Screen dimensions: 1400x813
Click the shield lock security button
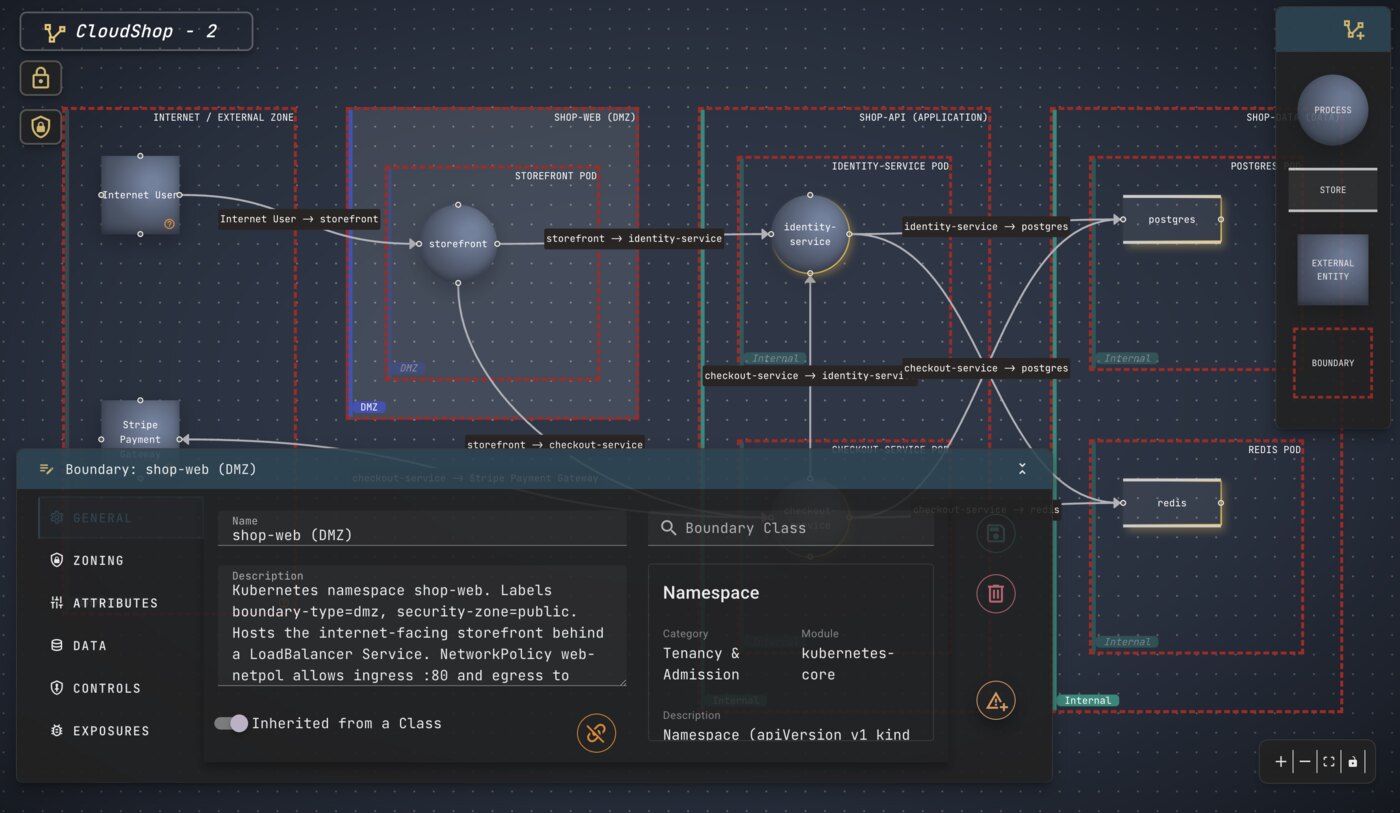pyautogui.click(x=41, y=127)
